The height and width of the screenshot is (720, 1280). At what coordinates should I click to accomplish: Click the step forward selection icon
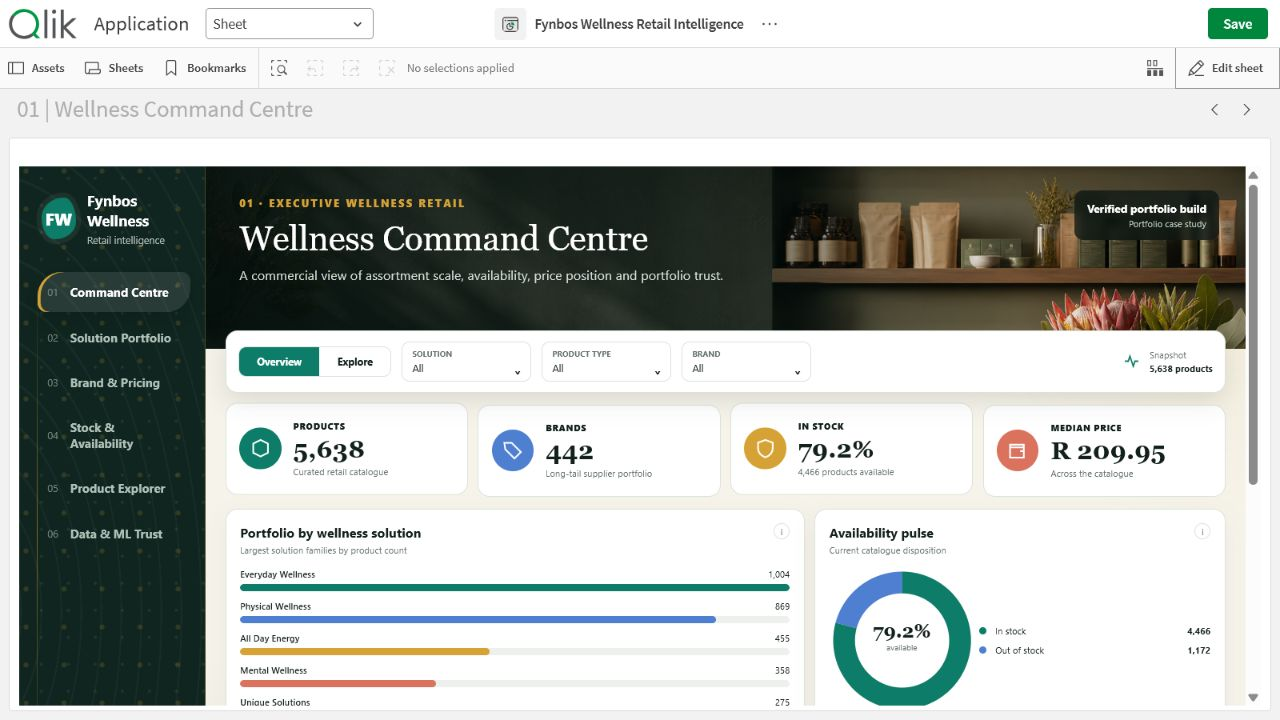tap(351, 68)
